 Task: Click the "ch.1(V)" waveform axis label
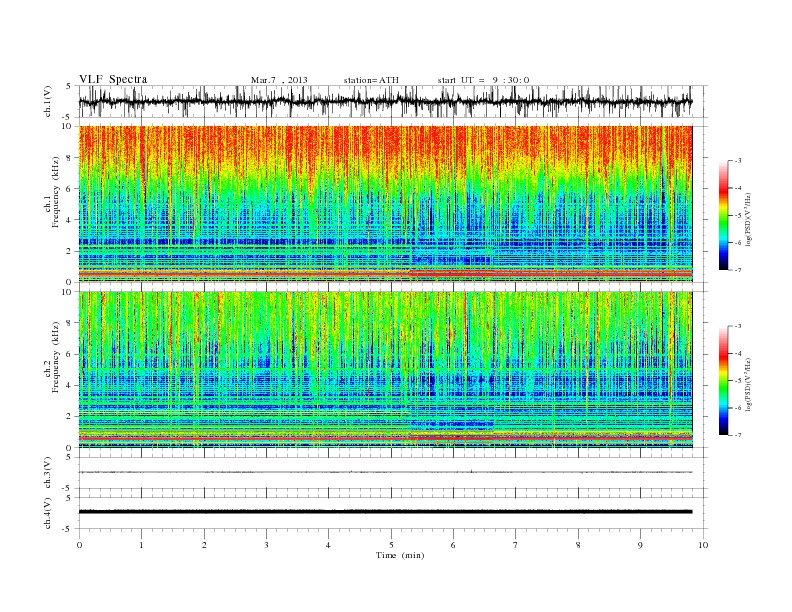point(48,101)
